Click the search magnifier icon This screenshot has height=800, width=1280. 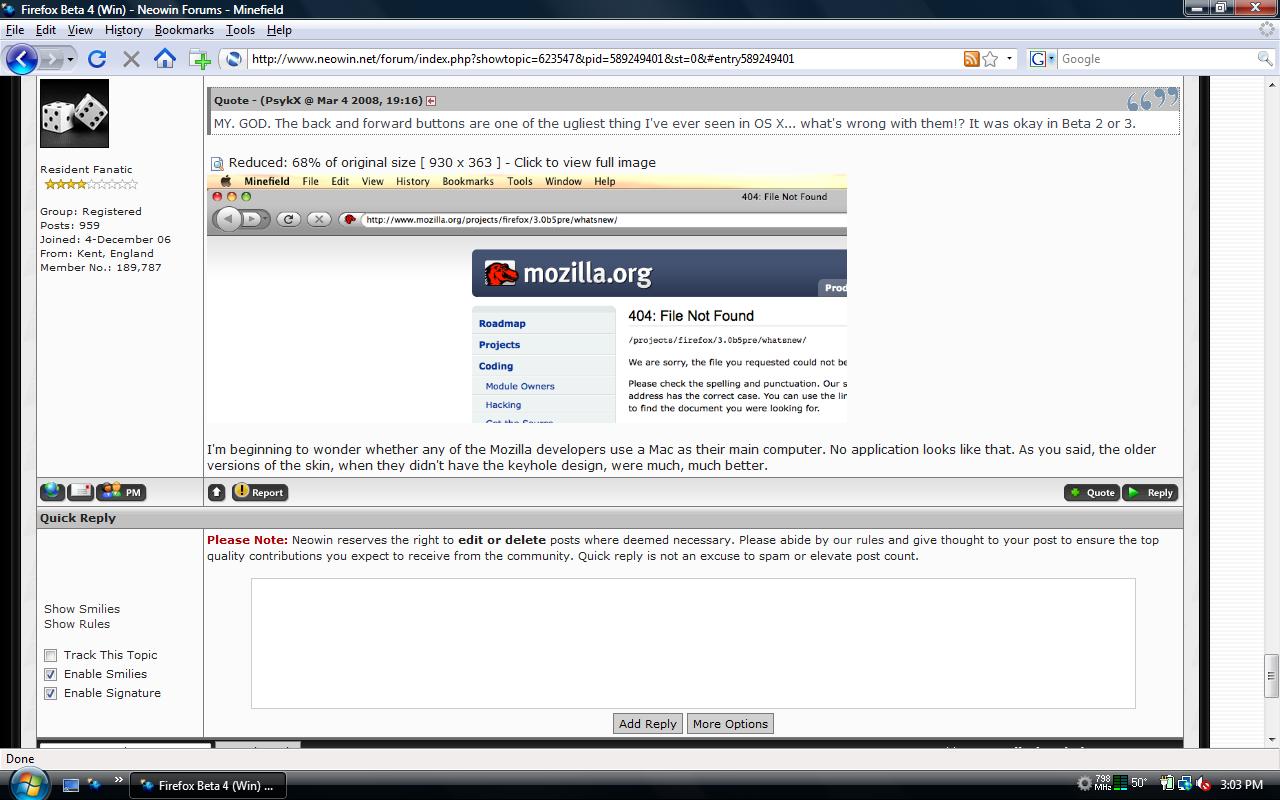click(1265, 59)
